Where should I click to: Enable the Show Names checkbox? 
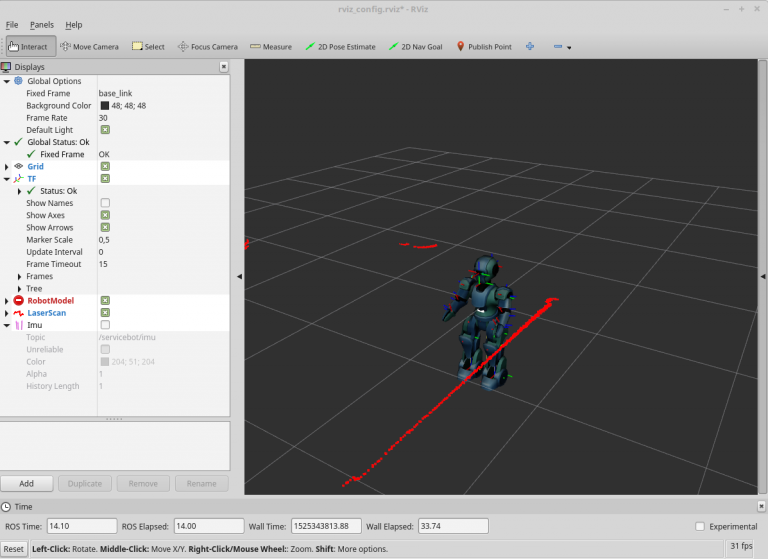point(105,203)
